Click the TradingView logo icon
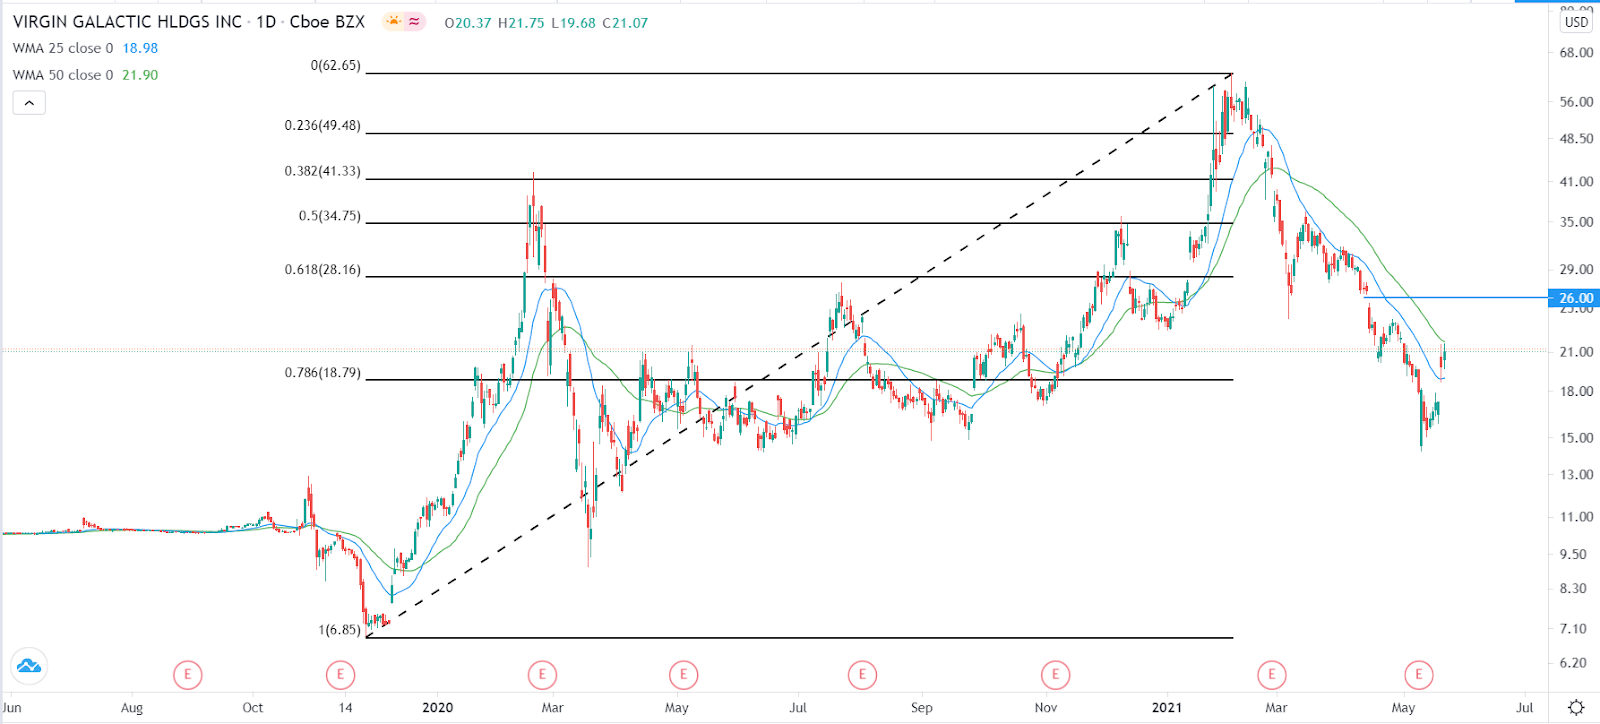1600x724 pixels. (29, 666)
